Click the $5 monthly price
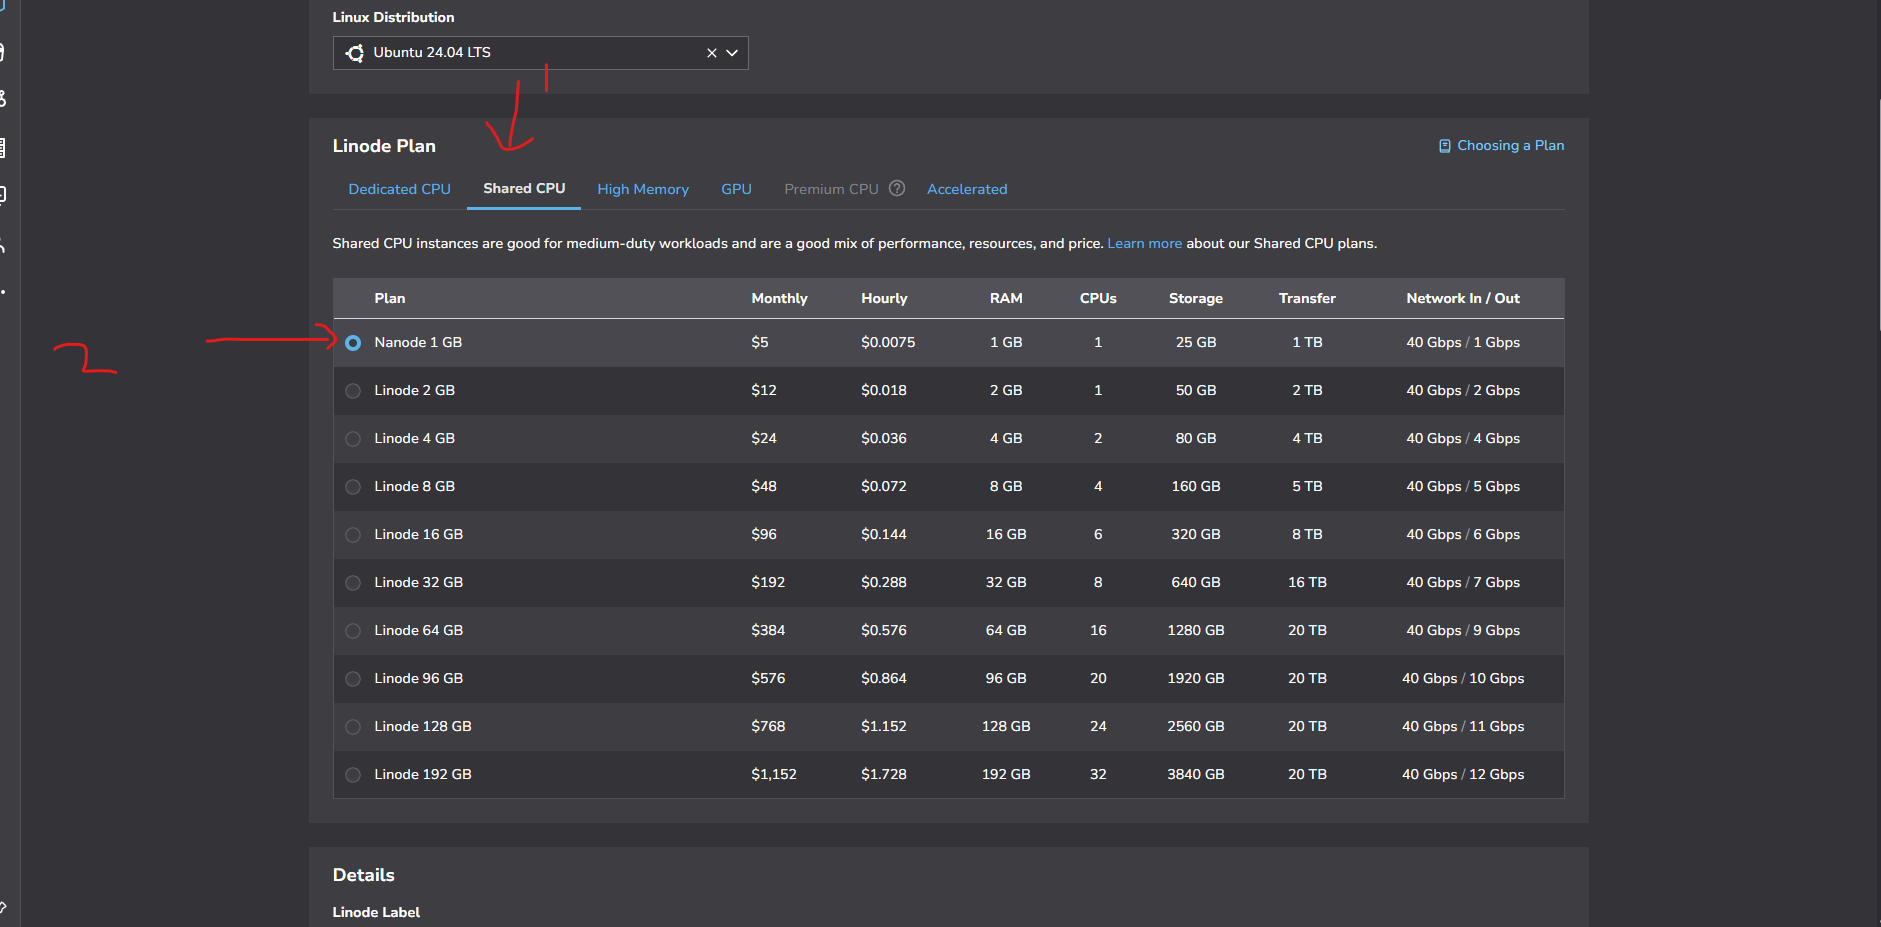 [760, 342]
